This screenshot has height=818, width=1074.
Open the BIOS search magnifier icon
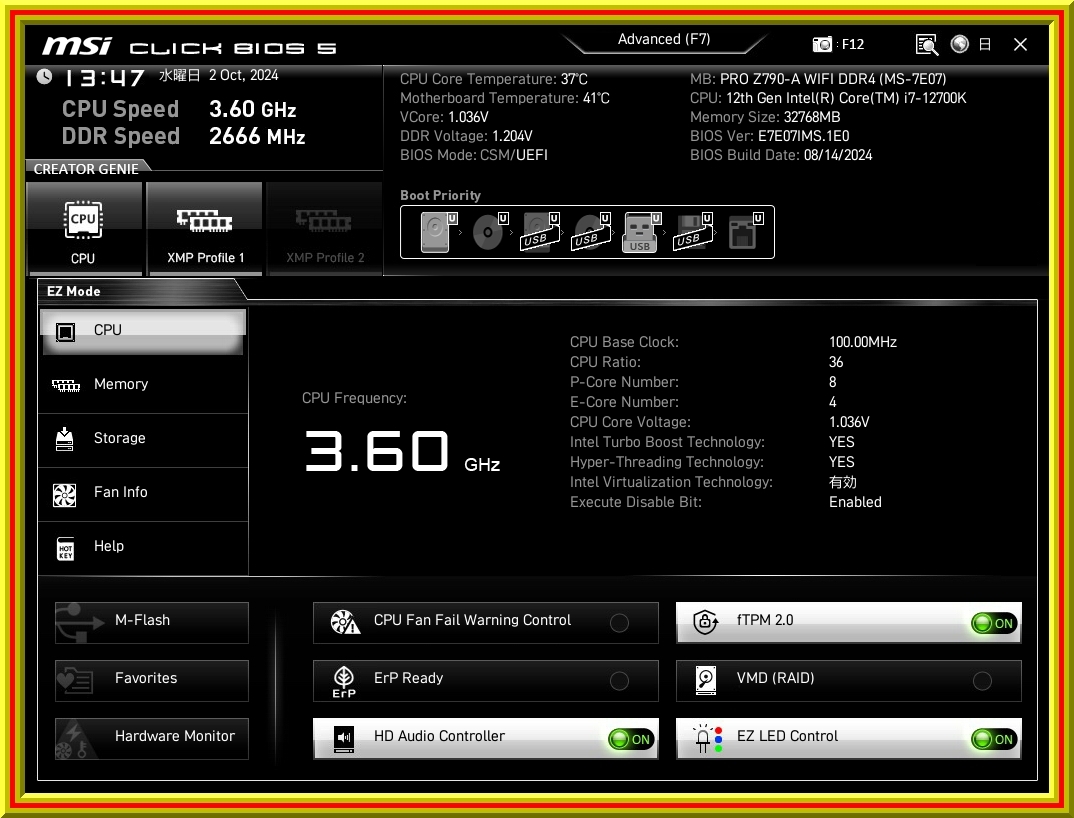click(x=927, y=45)
